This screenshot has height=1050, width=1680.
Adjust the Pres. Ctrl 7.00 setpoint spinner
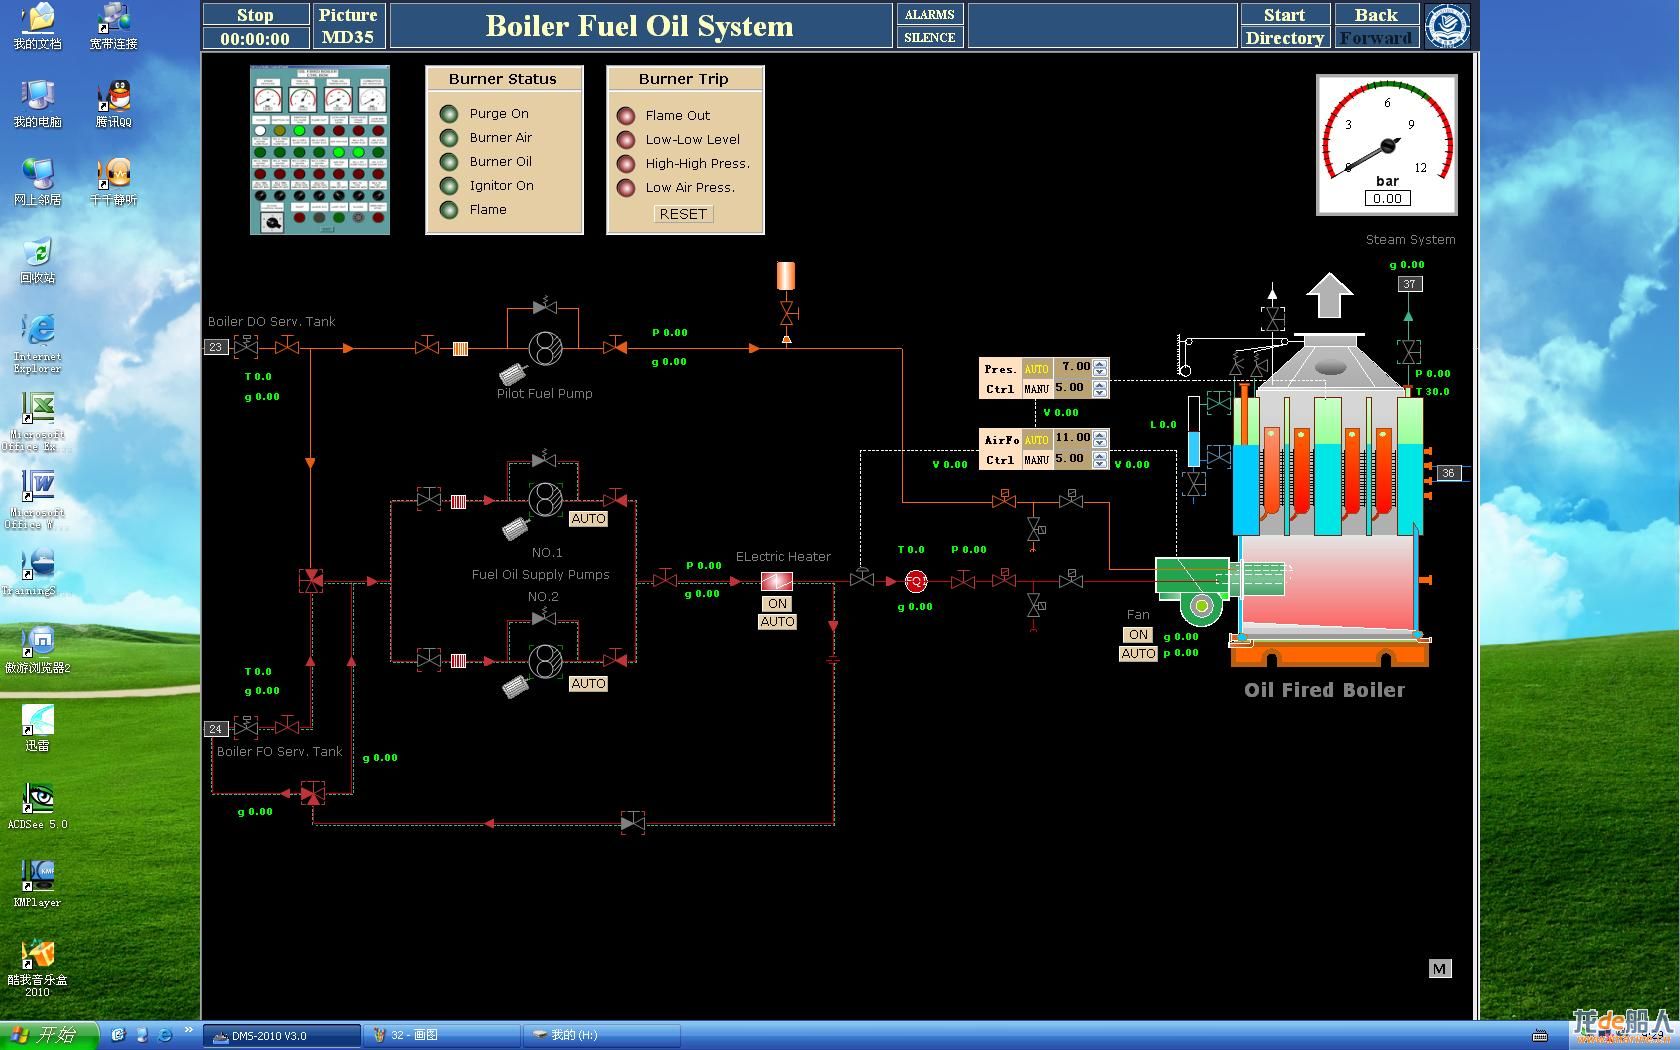click(x=1100, y=367)
